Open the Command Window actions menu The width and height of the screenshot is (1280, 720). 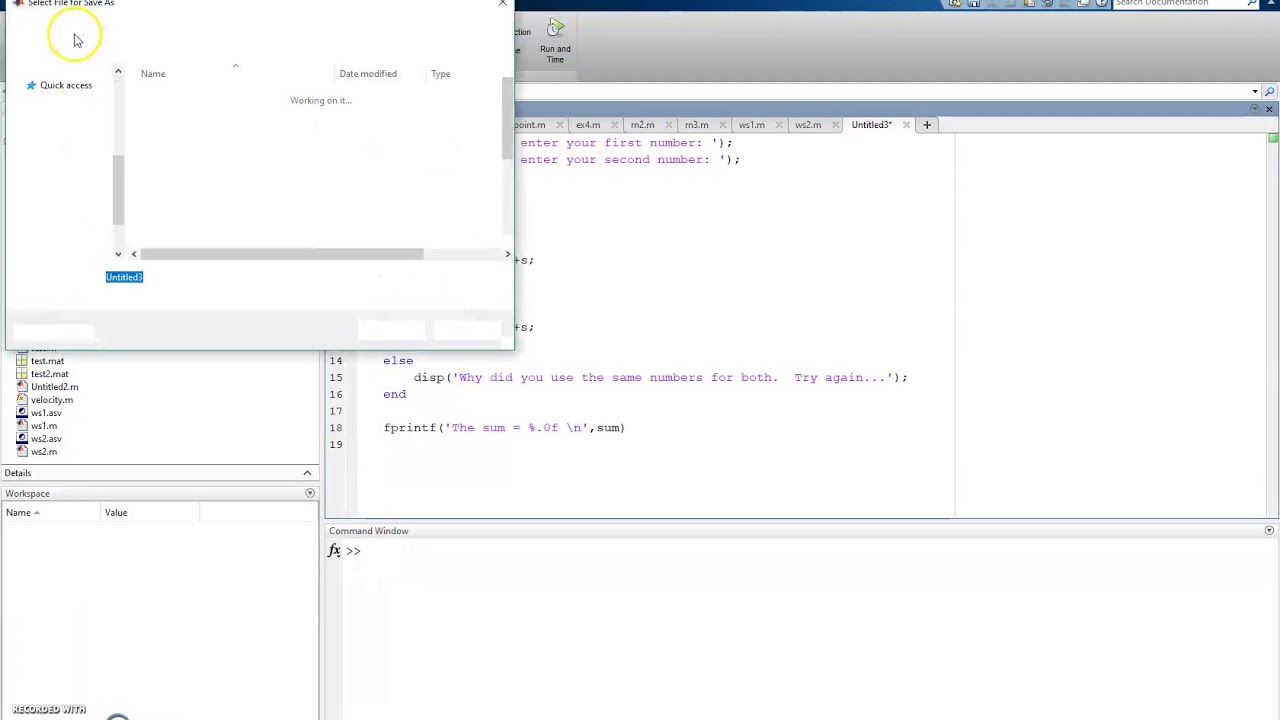click(x=1269, y=531)
